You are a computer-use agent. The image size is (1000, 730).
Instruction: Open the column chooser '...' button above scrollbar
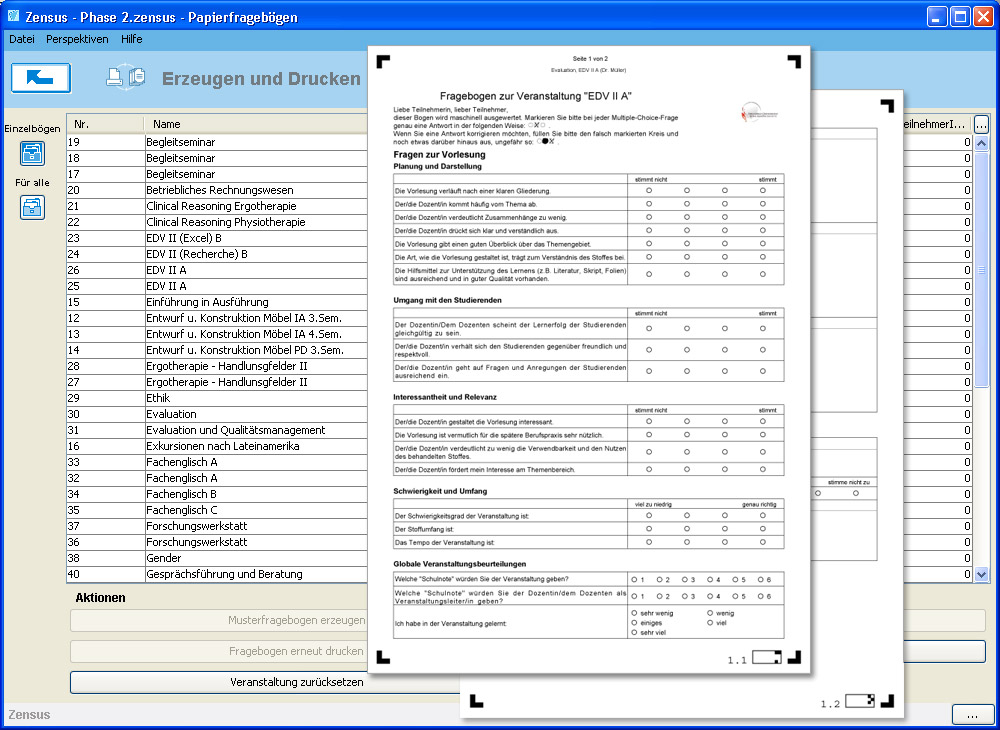tap(981, 125)
